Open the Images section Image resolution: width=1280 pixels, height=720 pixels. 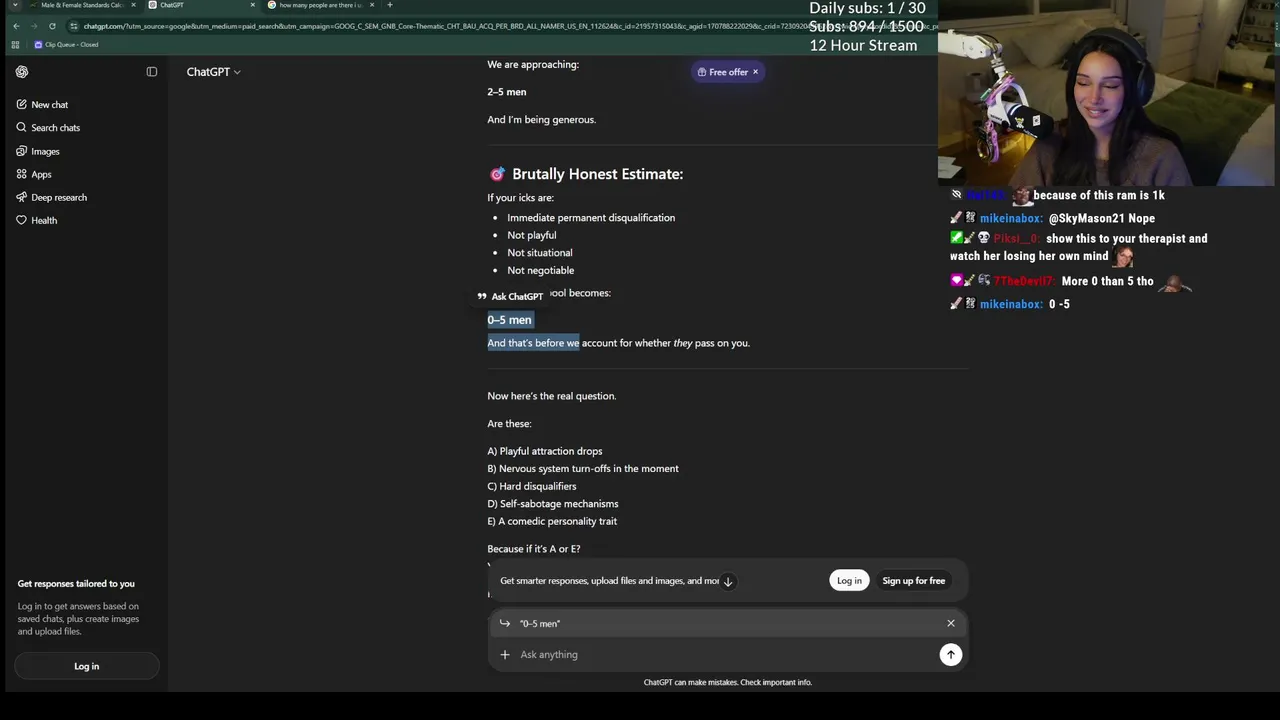pyautogui.click(x=38, y=151)
